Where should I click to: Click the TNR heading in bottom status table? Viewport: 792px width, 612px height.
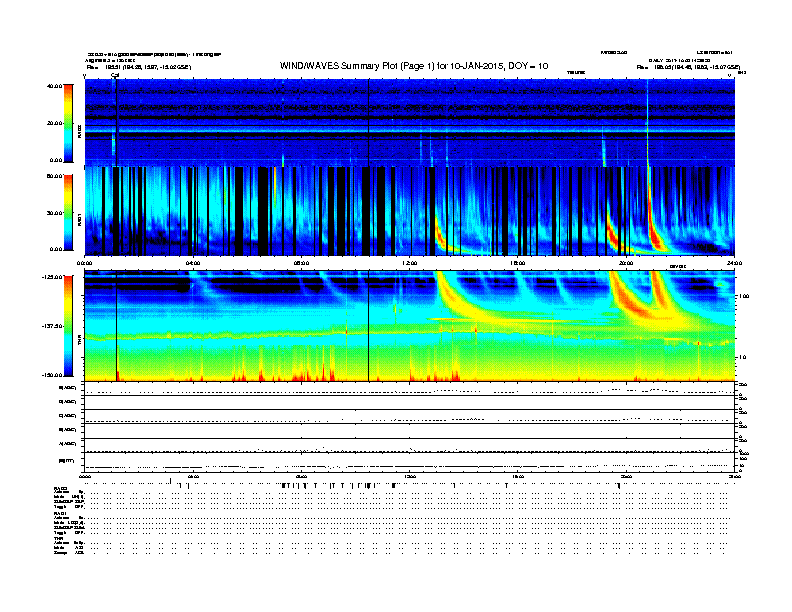pyautogui.click(x=58, y=538)
